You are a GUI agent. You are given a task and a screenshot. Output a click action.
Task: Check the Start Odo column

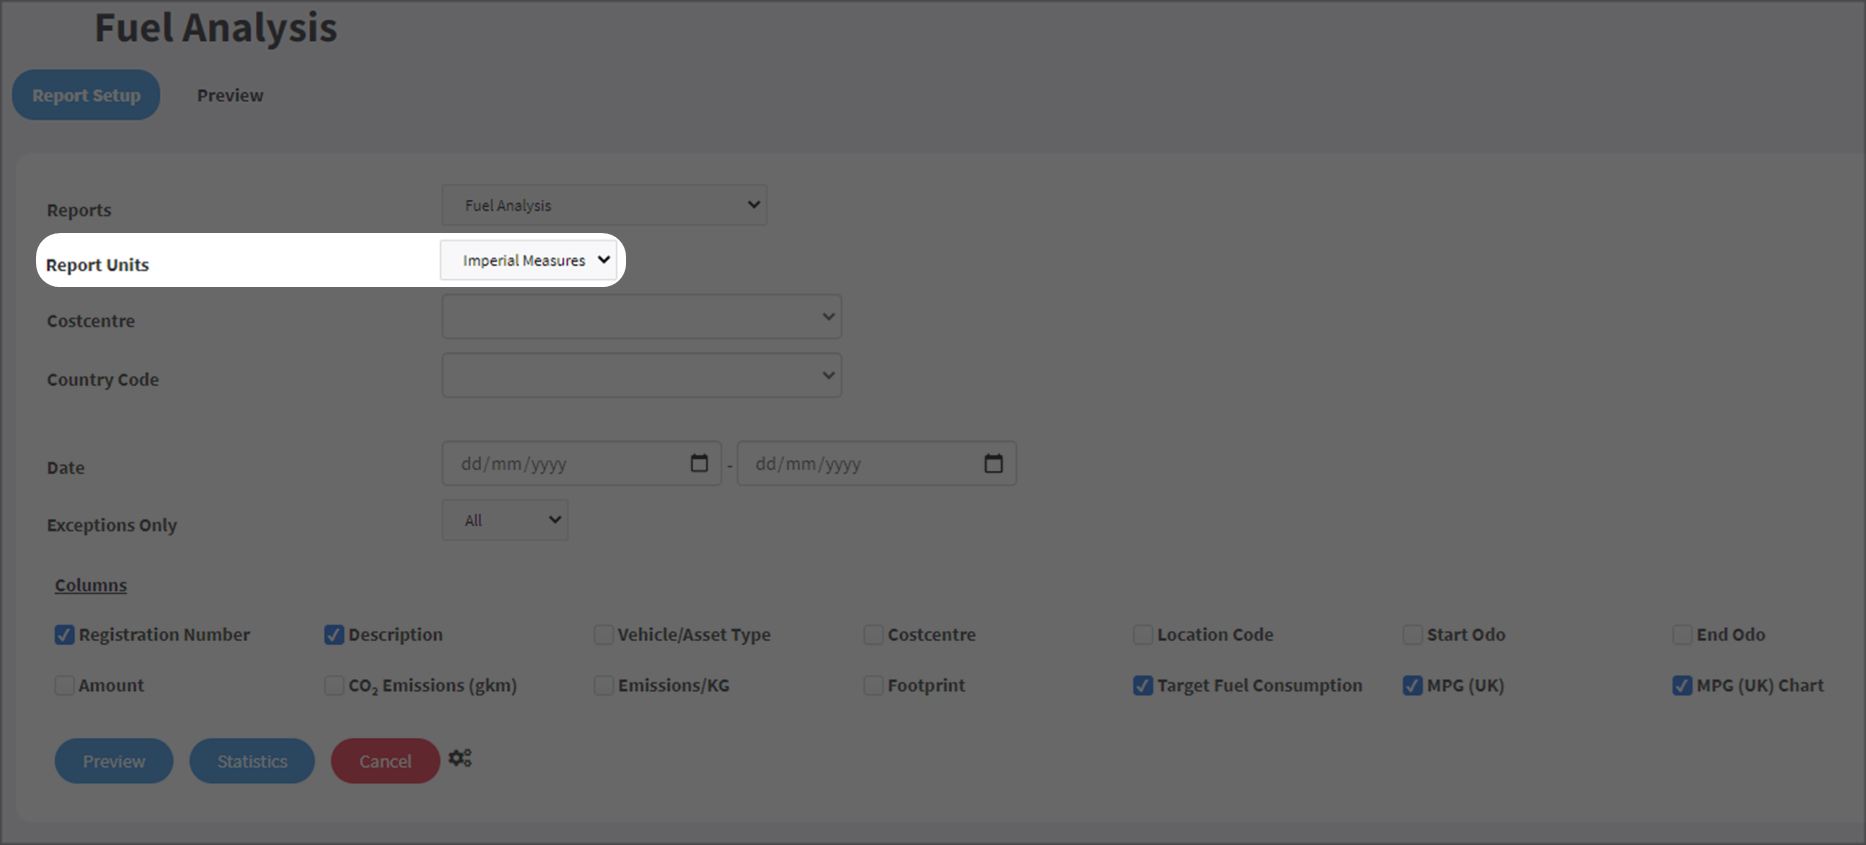(1413, 635)
